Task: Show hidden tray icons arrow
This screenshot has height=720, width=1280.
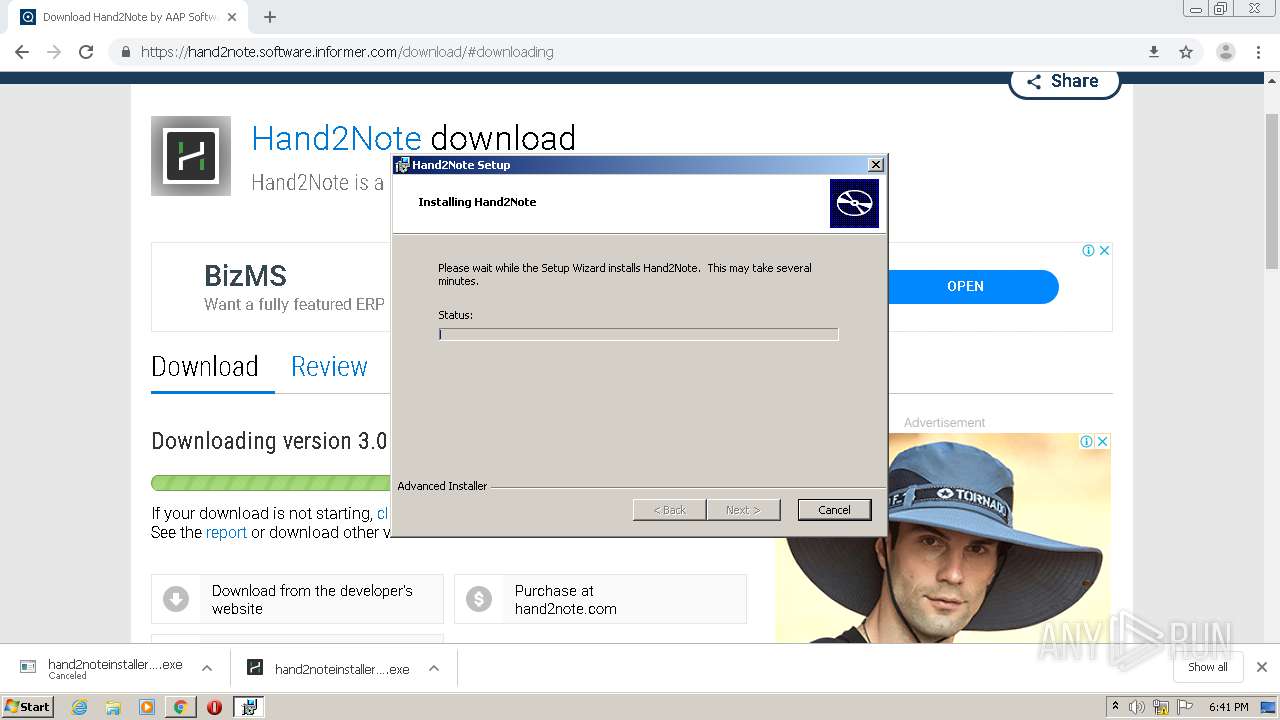Action: 1115,707
